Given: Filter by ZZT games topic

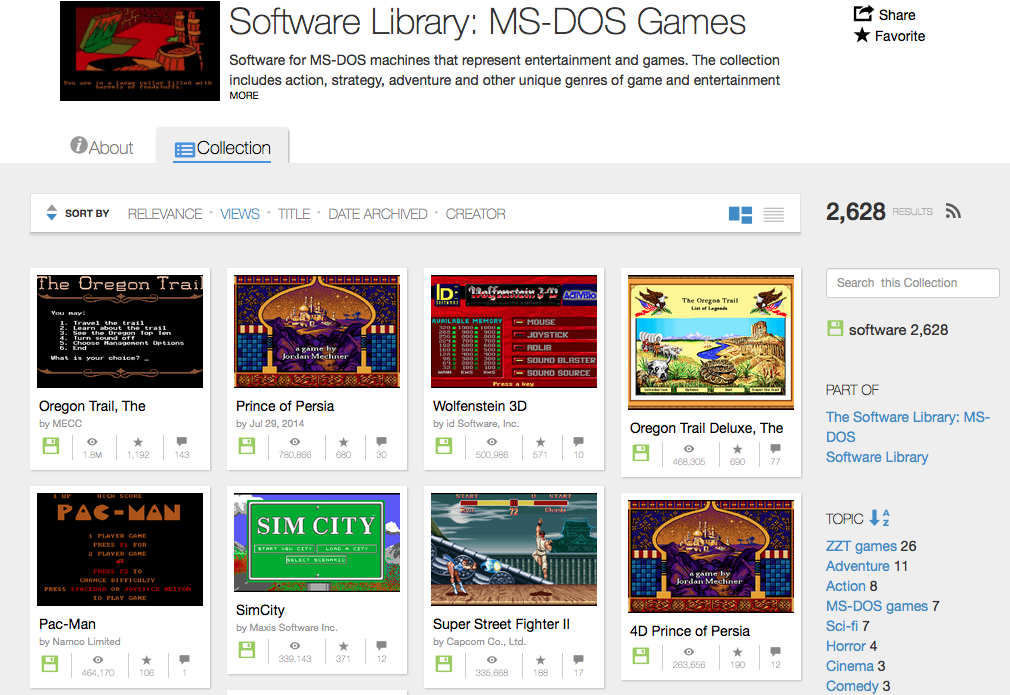Looking at the screenshot, I should point(861,546).
